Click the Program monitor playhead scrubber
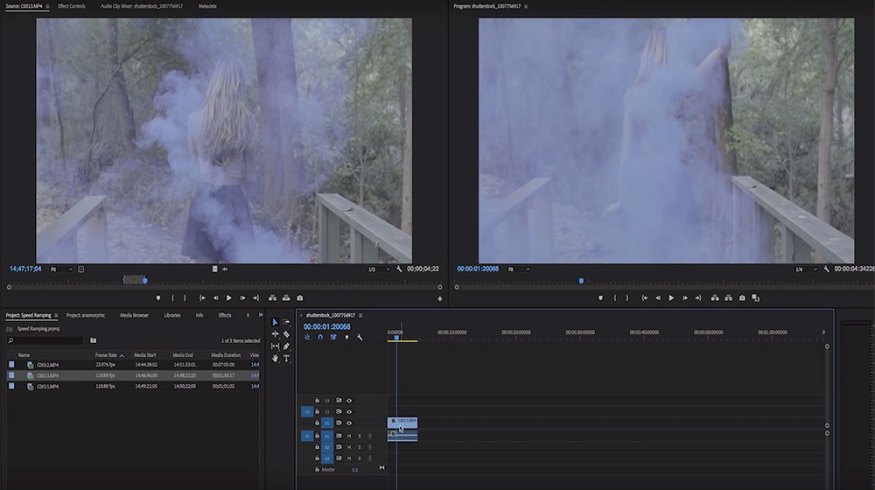The width and height of the screenshot is (875, 490). click(x=582, y=281)
